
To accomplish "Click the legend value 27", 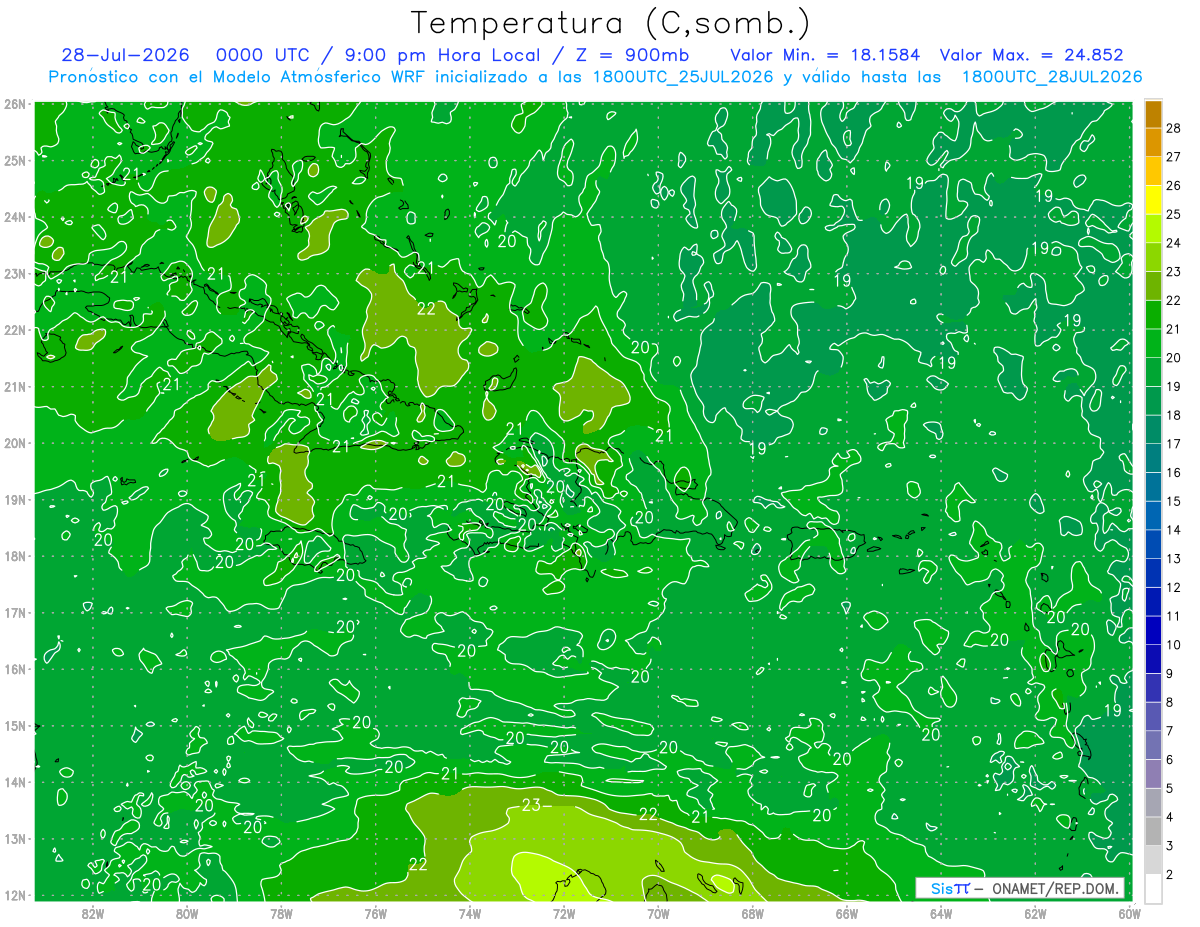I will [x=1174, y=156].
